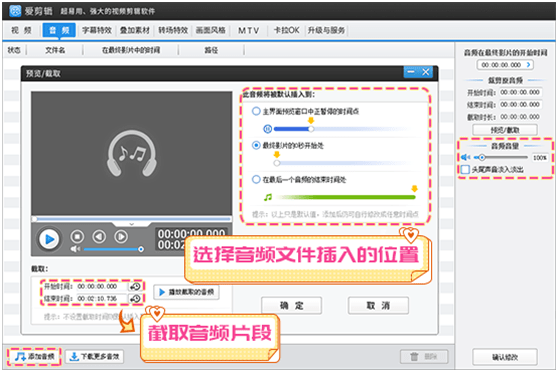This screenshot has height=372, width=558.
Task: Click the 在最终影片中的时间 column header
Action: [x=131, y=50]
